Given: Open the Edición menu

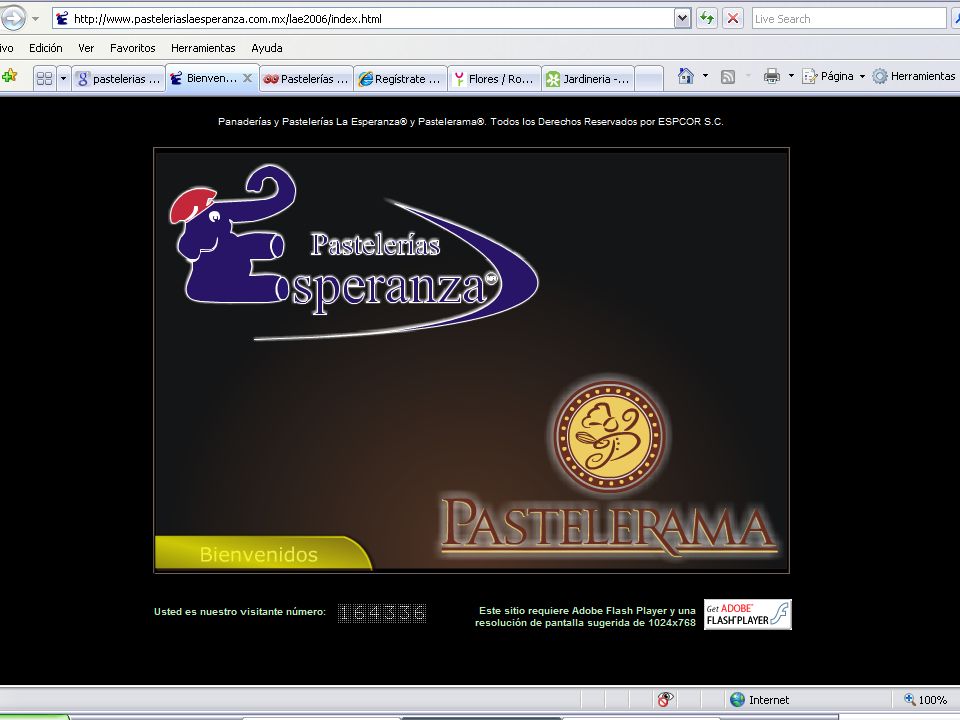Looking at the screenshot, I should 46,48.
